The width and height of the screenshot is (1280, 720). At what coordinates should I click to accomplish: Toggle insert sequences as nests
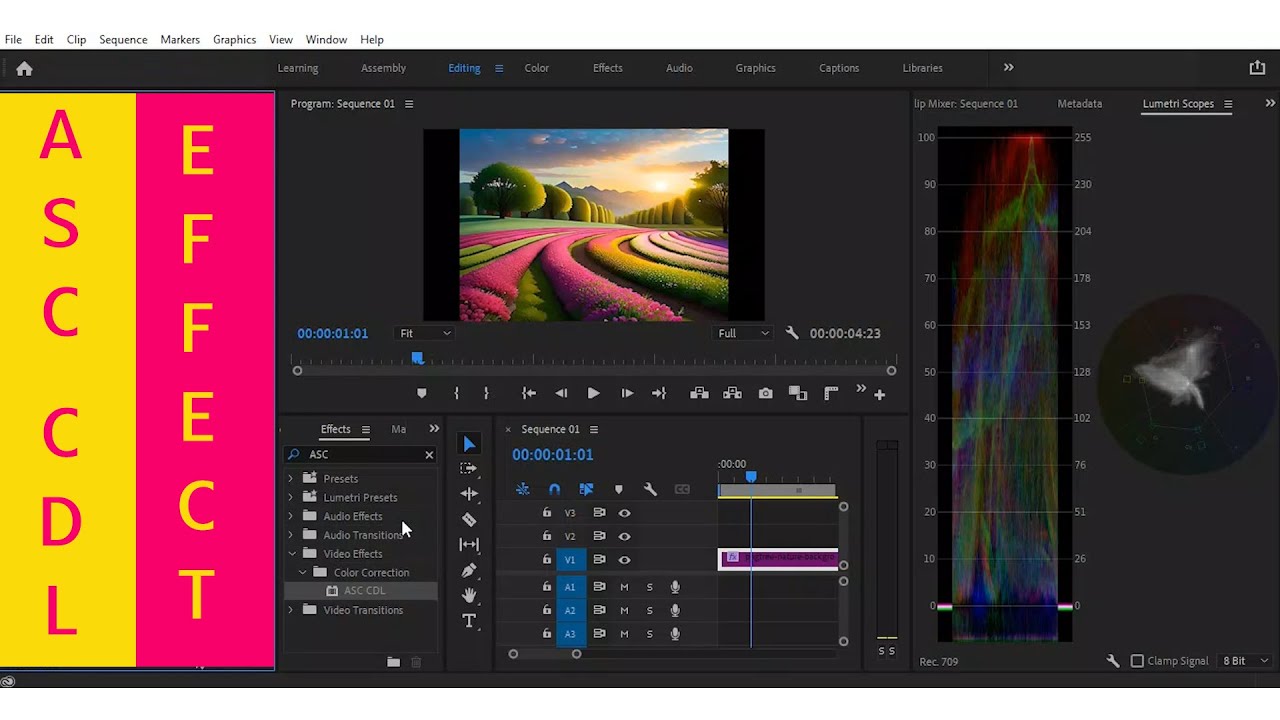[522, 489]
